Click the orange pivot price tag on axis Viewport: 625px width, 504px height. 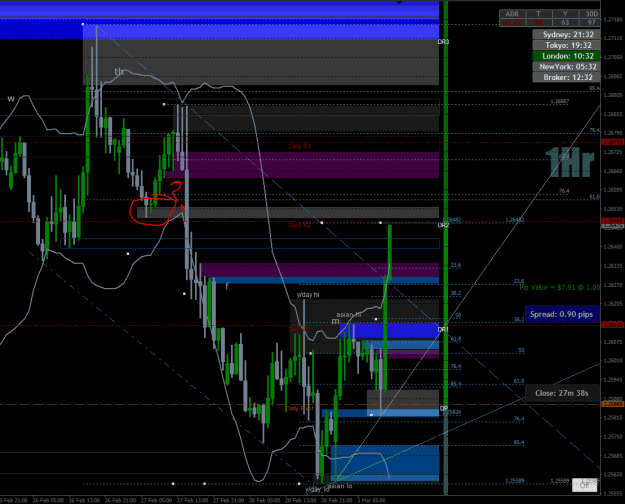(x=613, y=404)
